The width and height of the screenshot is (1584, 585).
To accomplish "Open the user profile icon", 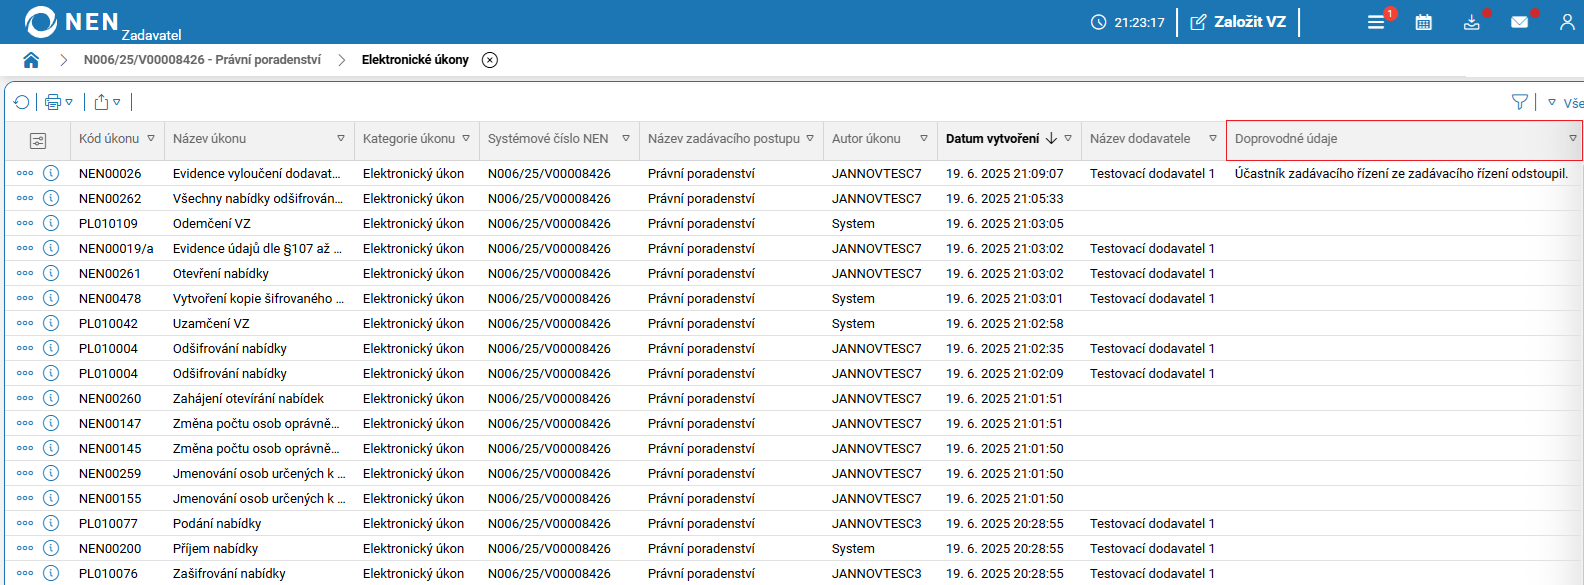I will point(1567,22).
